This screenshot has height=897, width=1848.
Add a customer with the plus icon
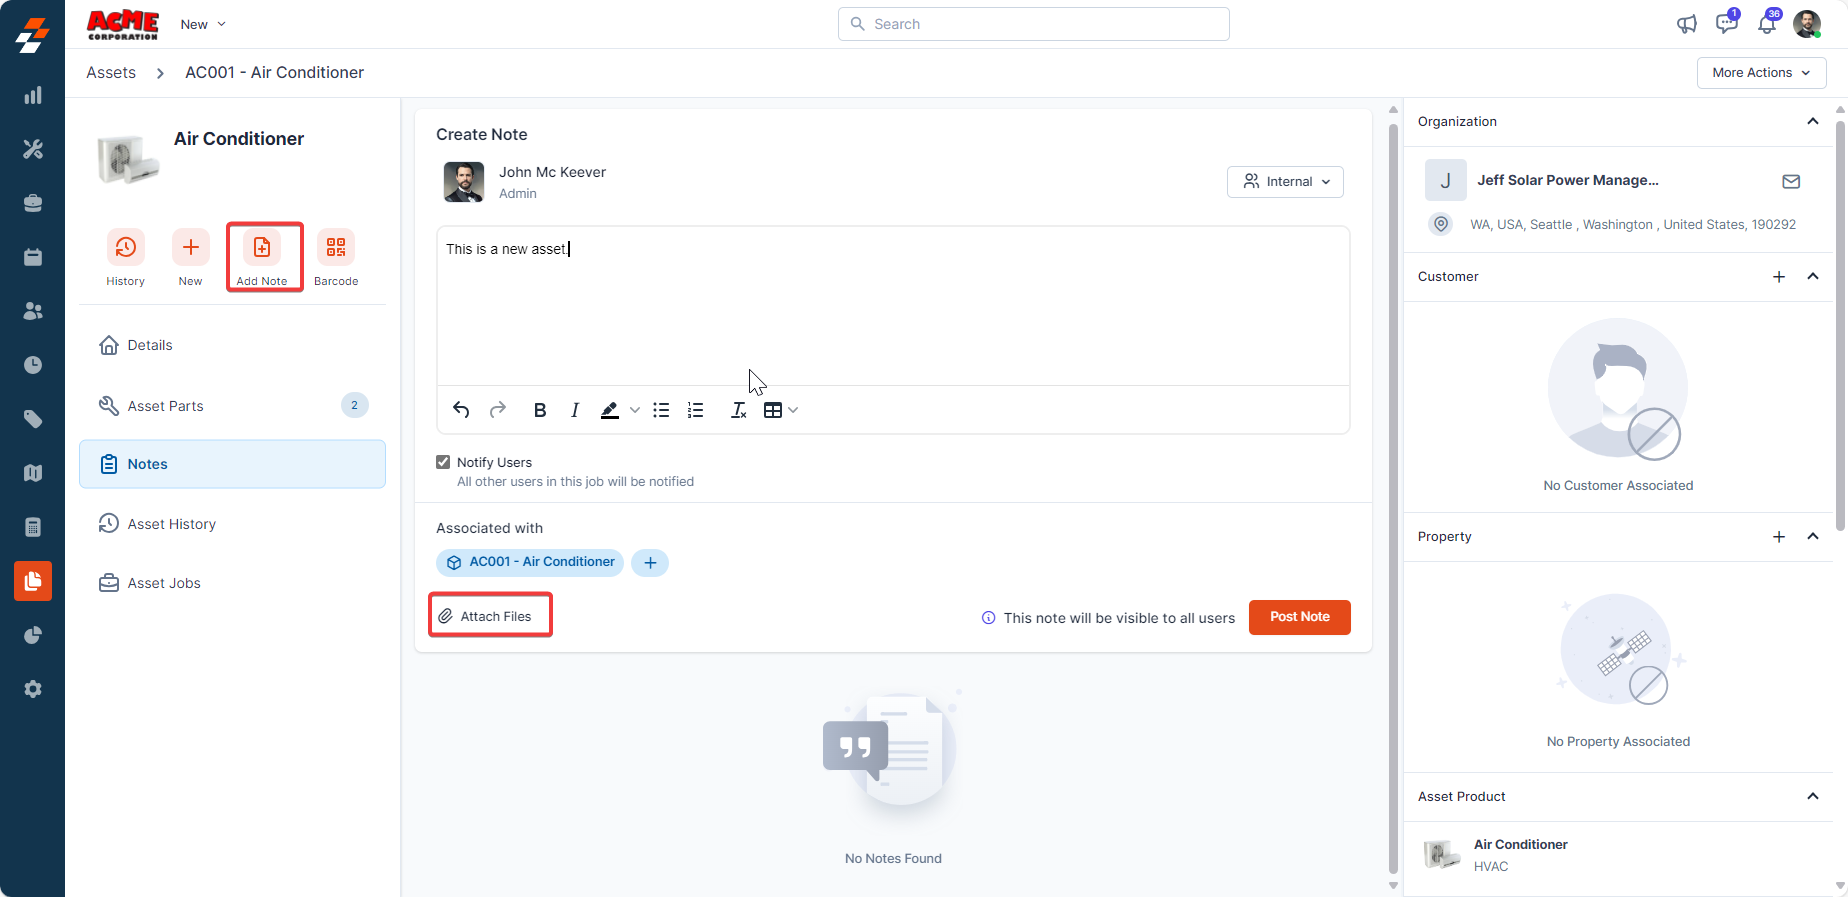click(1779, 277)
